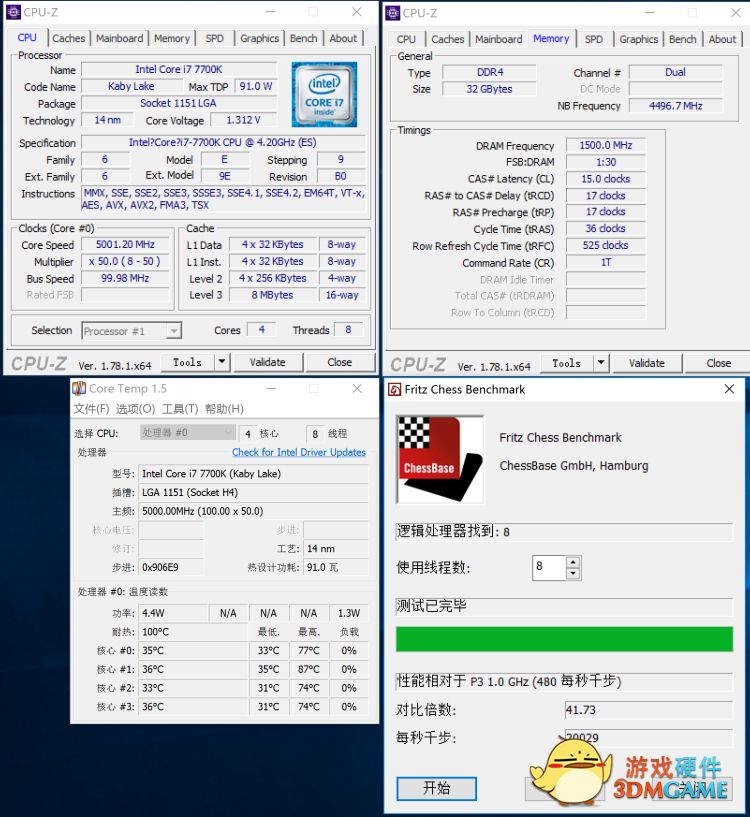This screenshot has width=750, height=817.
Task: Open Bench tab in right CPU-Z window
Action: click(x=683, y=39)
